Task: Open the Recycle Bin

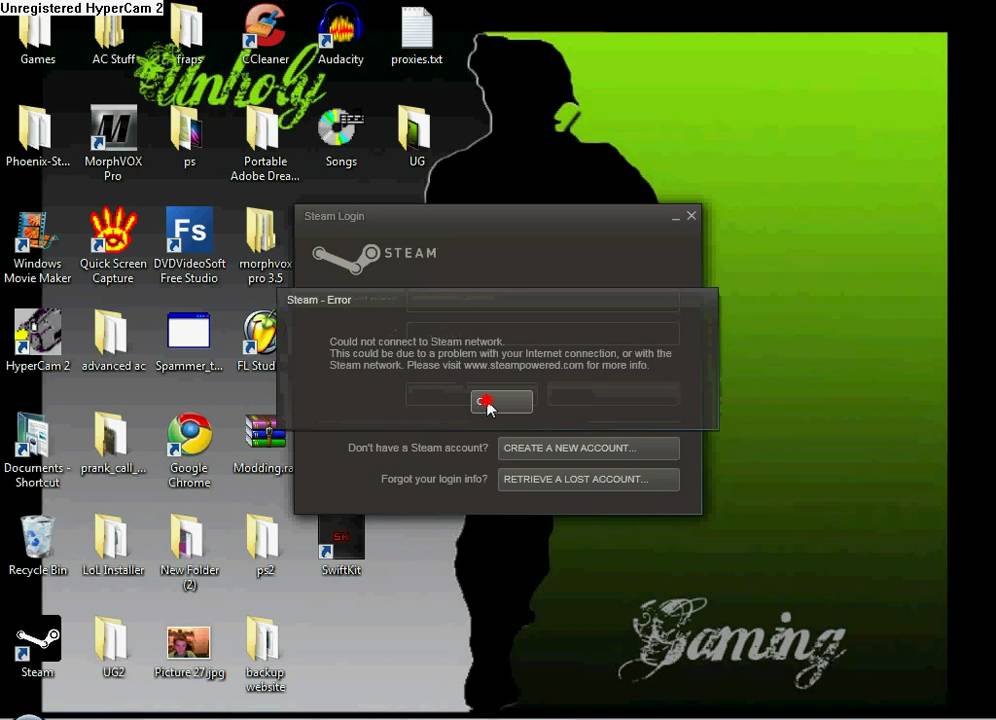Action: pyautogui.click(x=37, y=545)
